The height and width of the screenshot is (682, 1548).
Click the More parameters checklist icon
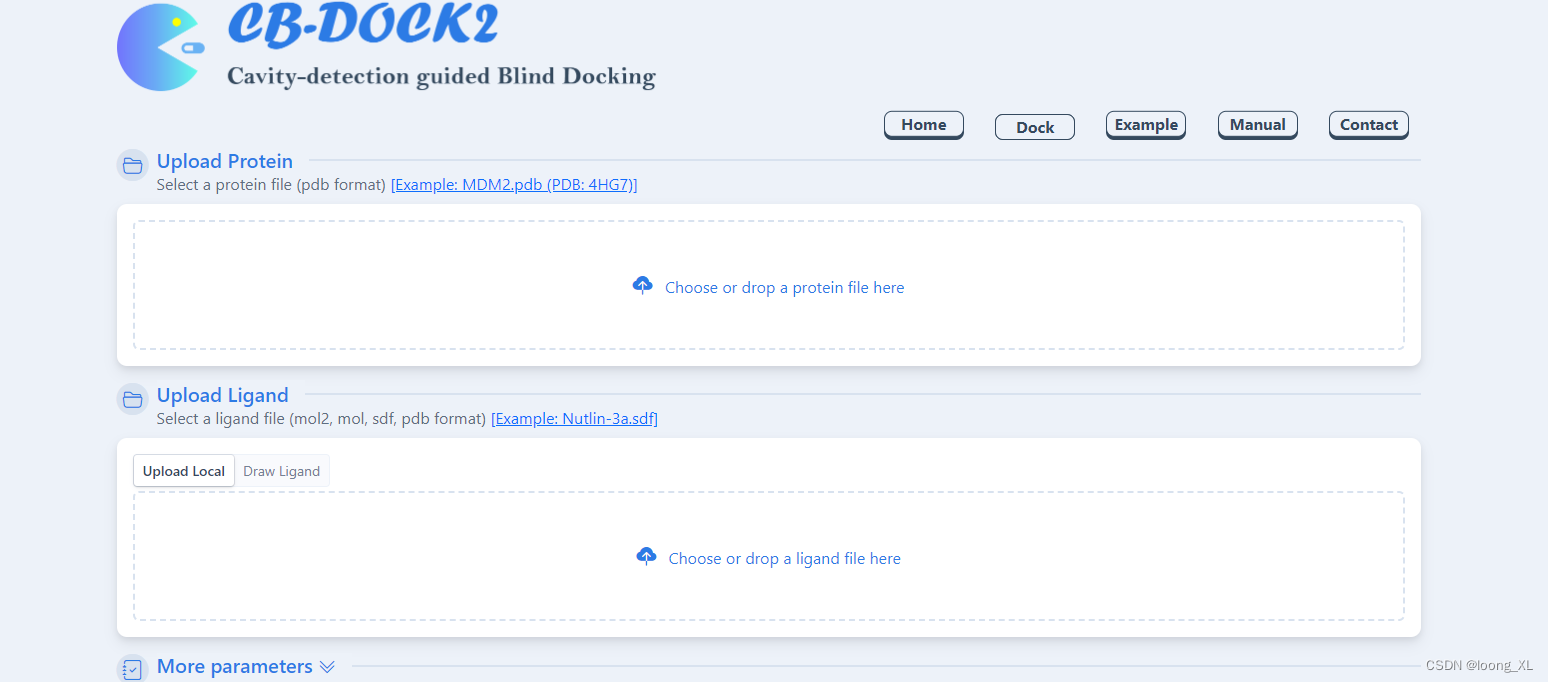pyautogui.click(x=132, y=669)
